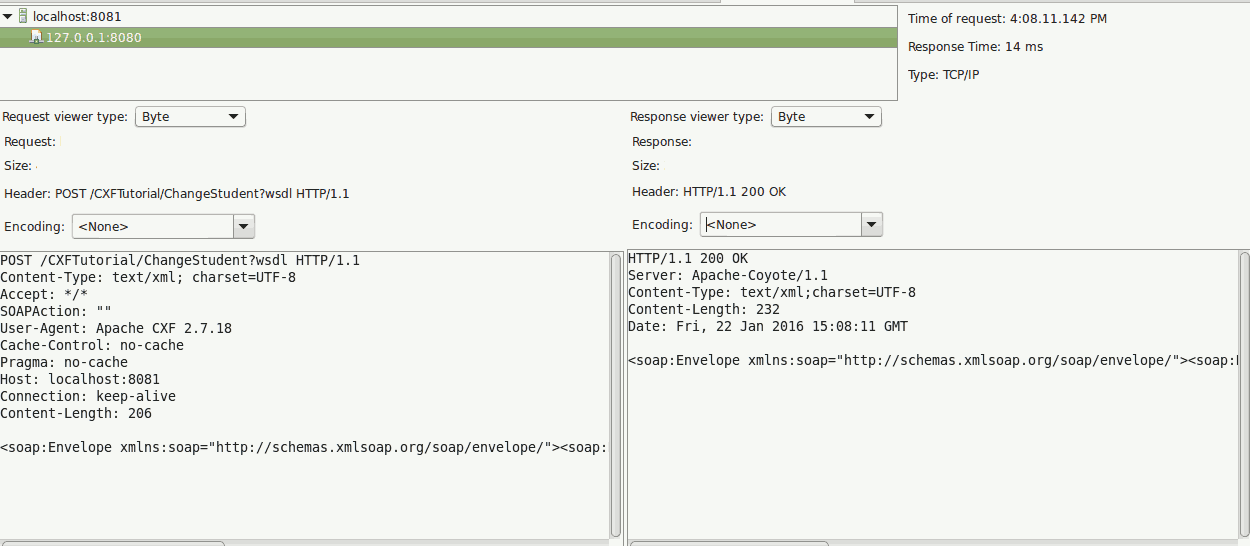Viewport: 1250px width, 546px height.
Task: Click the server icon beside localhost:8081
Action: point(22,16)
